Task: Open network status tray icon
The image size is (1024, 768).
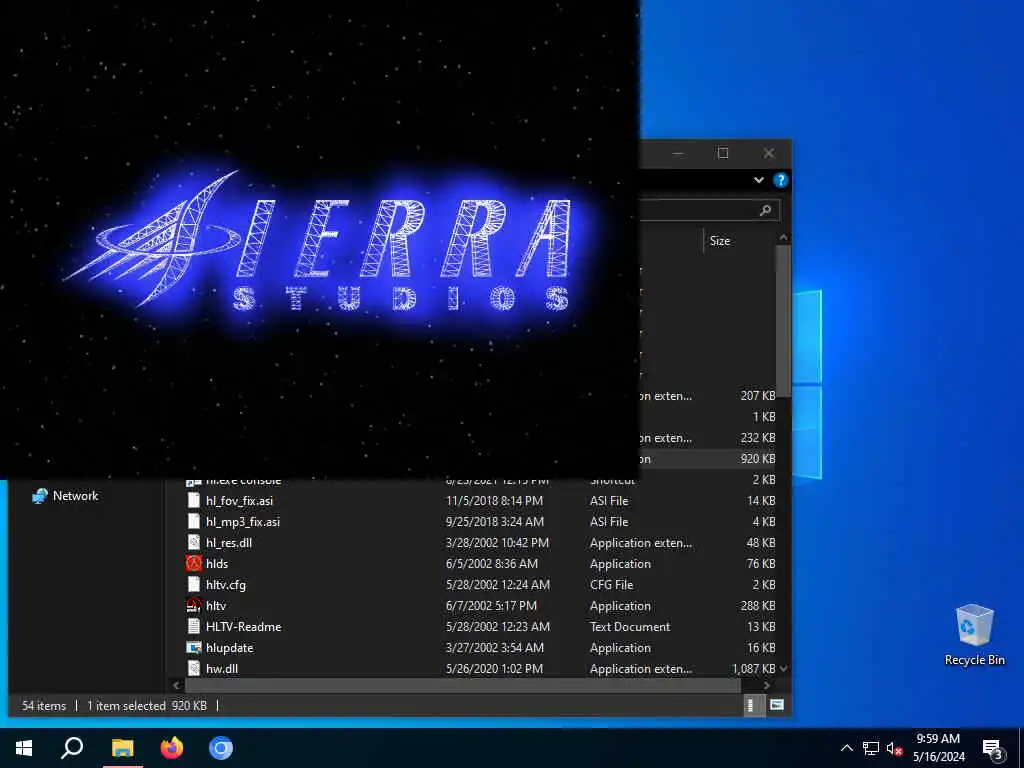Action: tap(871, 748)
